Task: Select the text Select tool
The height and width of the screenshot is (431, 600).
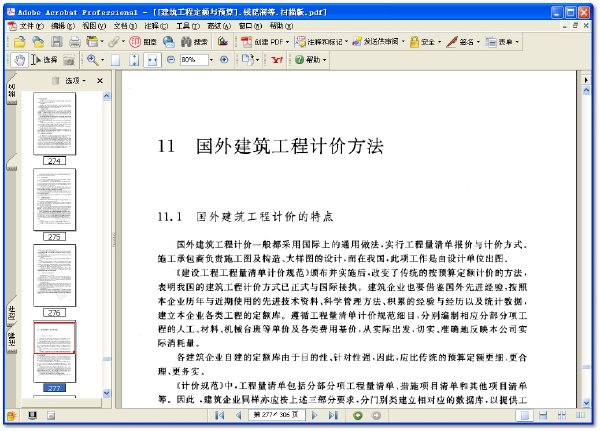Action: click(44, 60)
